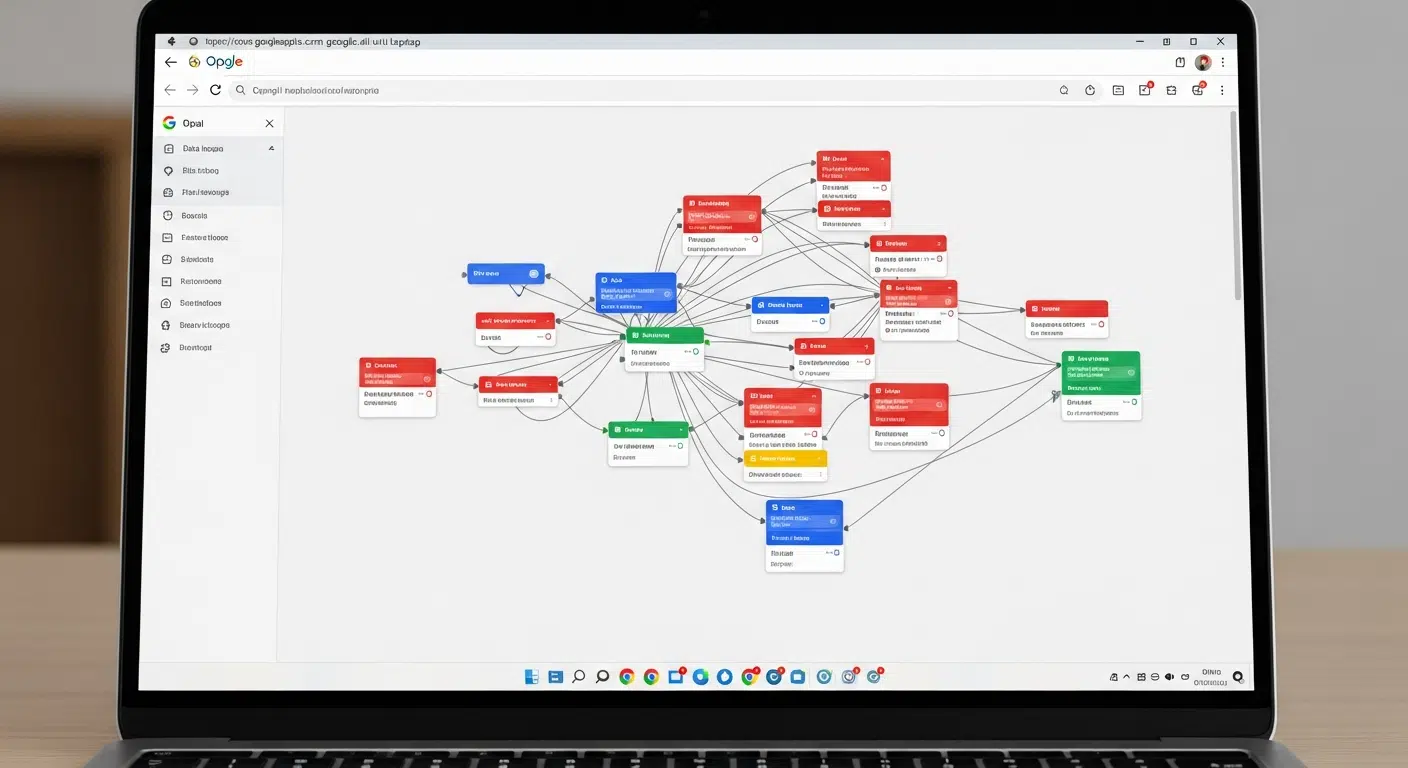Open Windows Search from the taskbar
This screenshot has width=1408, height=768.
(579, 676)
